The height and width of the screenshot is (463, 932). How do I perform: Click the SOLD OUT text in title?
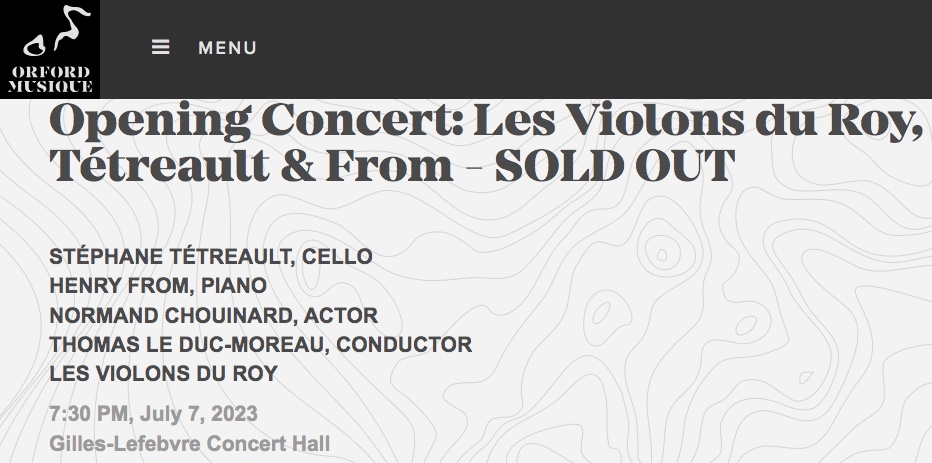614,164
